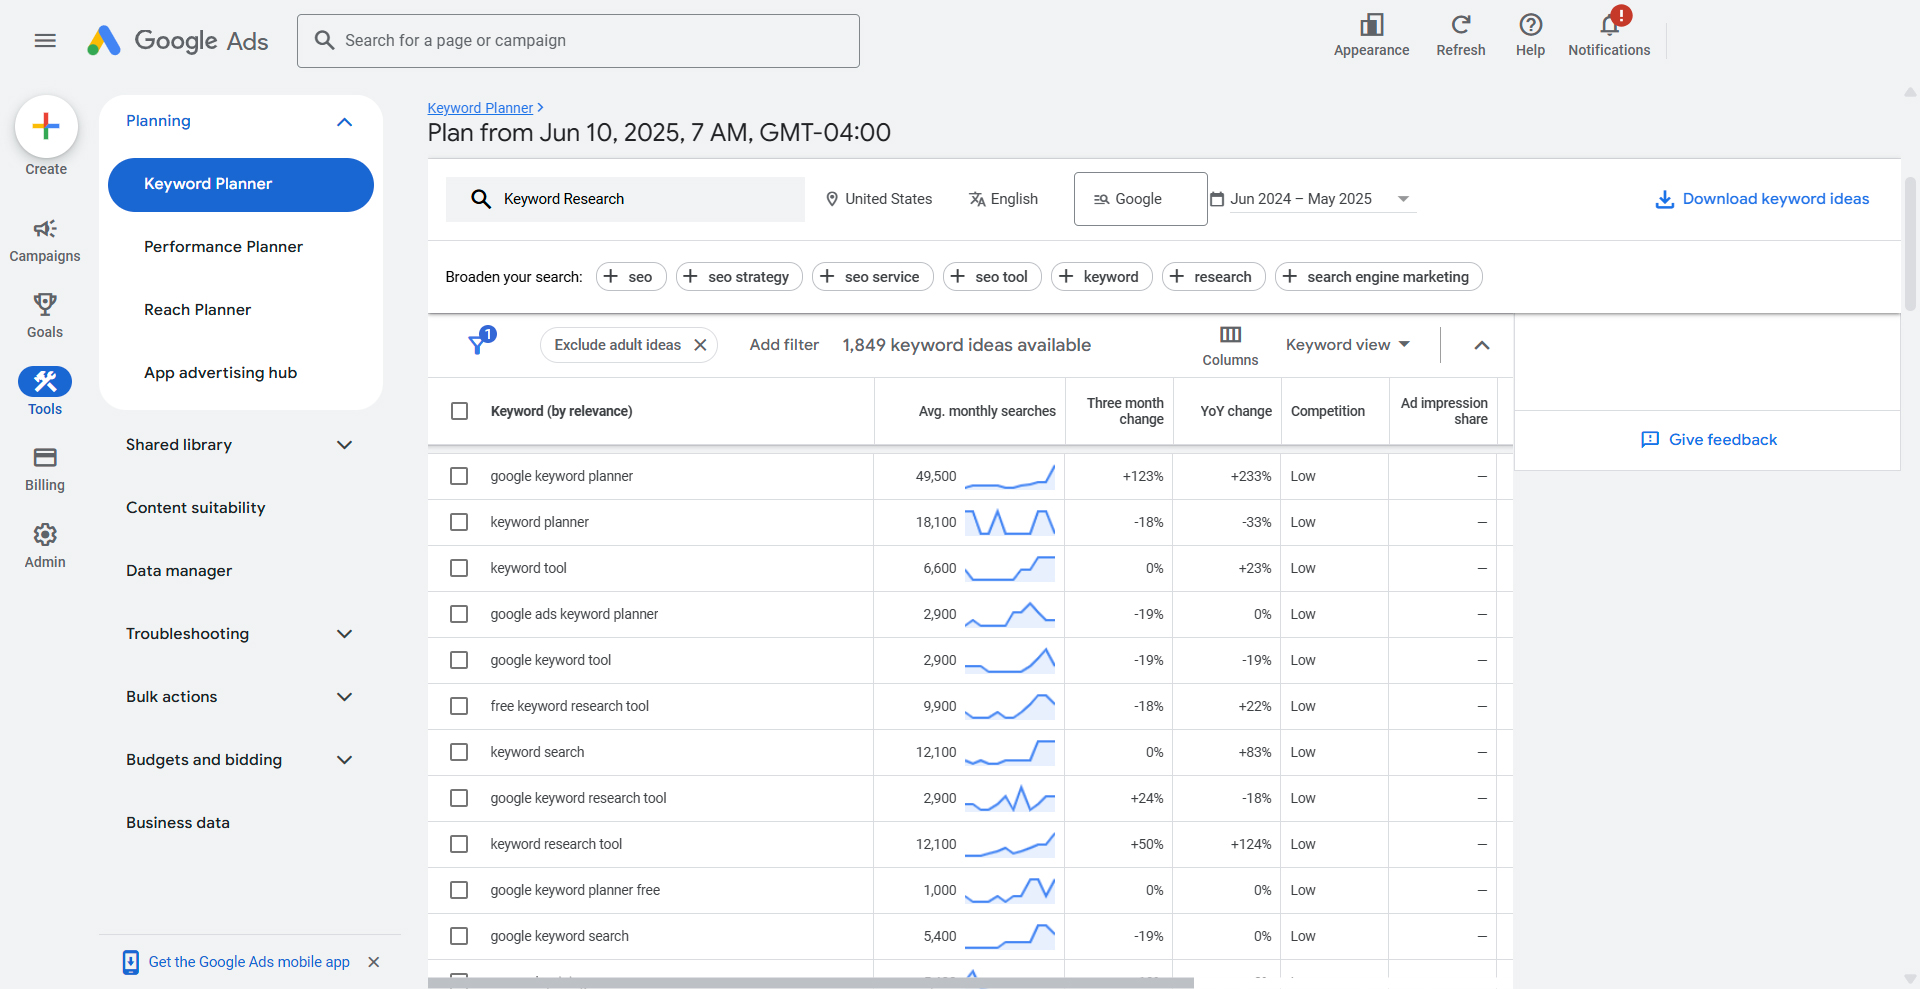Open Business data

click(178, 823)
